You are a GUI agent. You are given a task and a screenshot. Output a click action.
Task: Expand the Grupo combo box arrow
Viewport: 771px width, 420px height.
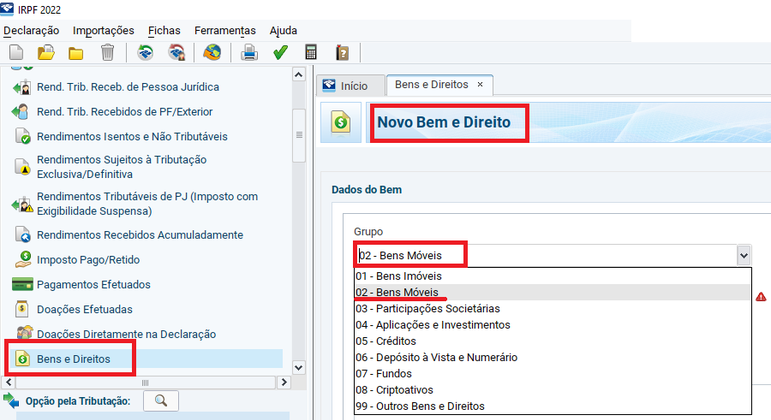tap(743, 255)
